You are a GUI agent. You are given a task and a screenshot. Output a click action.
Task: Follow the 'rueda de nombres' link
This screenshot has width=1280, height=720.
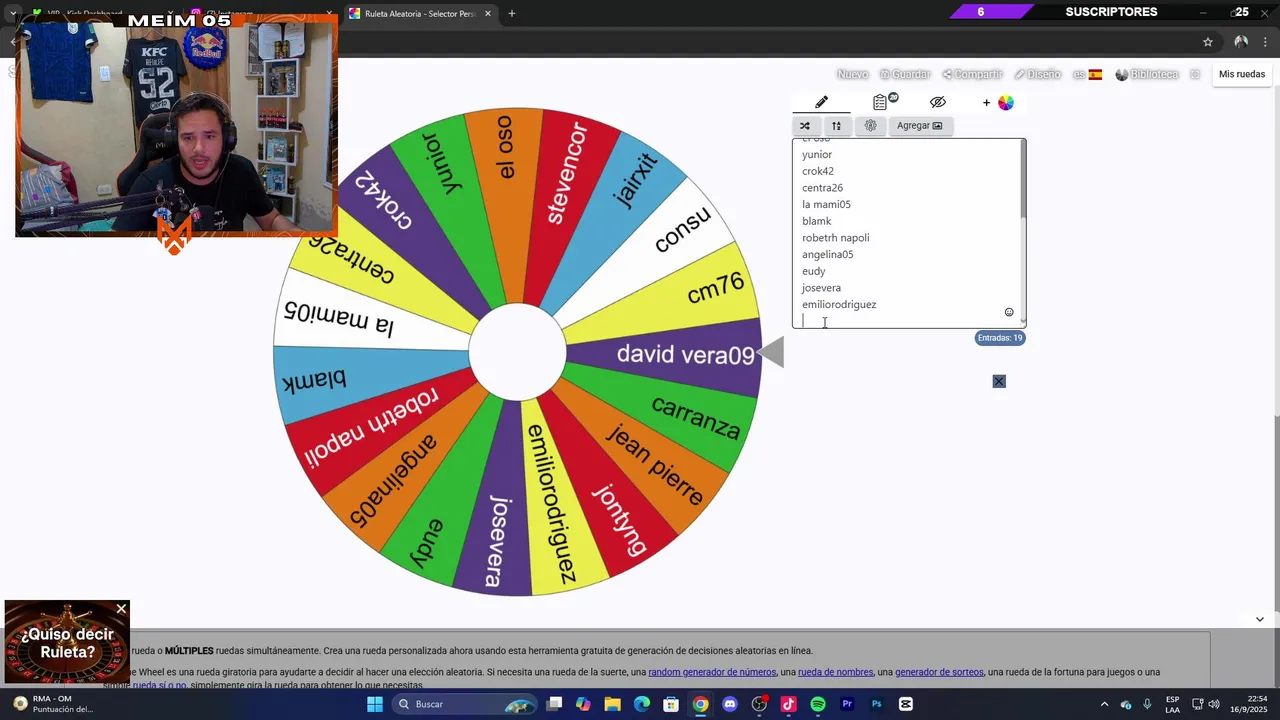835,672
